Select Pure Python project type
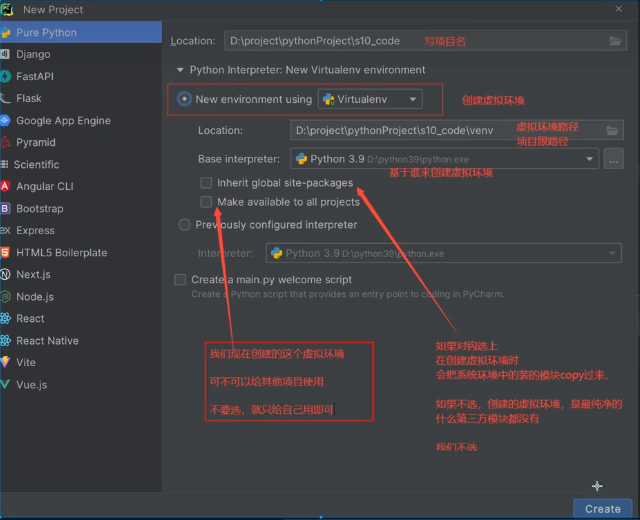The image size is (640, 520). [x=81, y=32]
